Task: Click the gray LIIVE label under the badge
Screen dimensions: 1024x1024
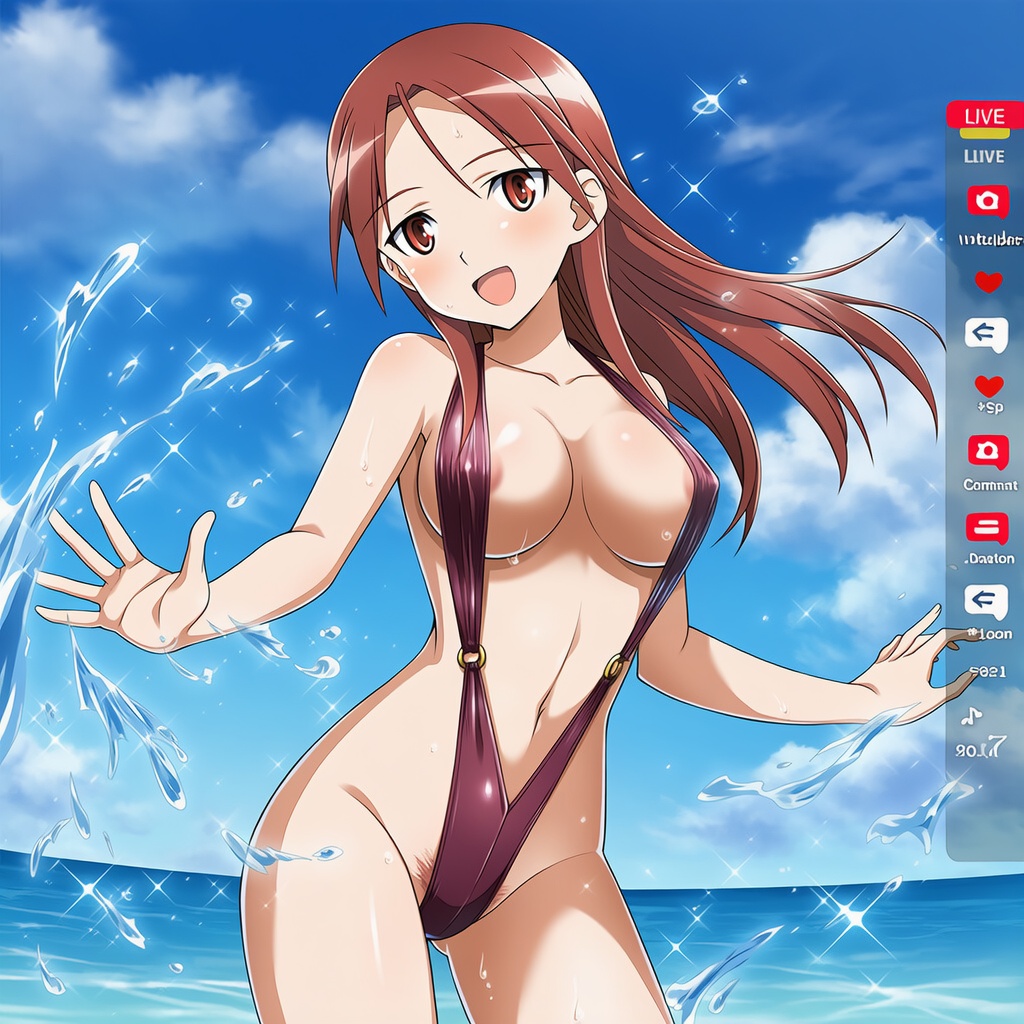Action: click(984, 157)
